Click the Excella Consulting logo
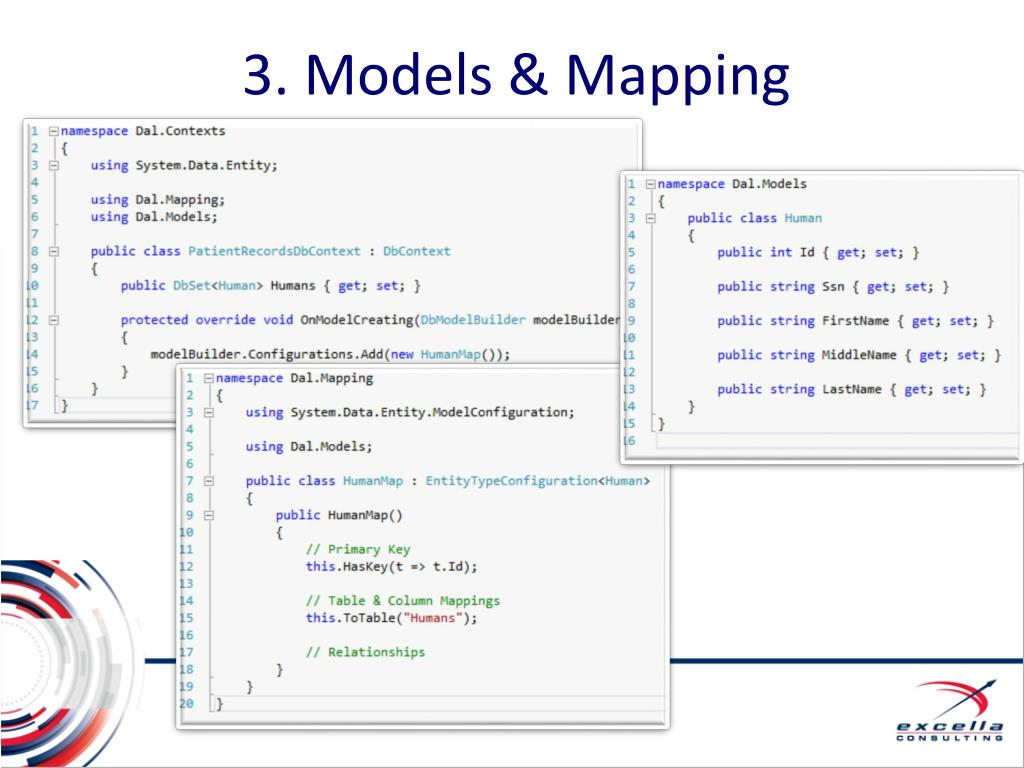The width and height of the screenshot is (1024, 768). tap(950, 711)
